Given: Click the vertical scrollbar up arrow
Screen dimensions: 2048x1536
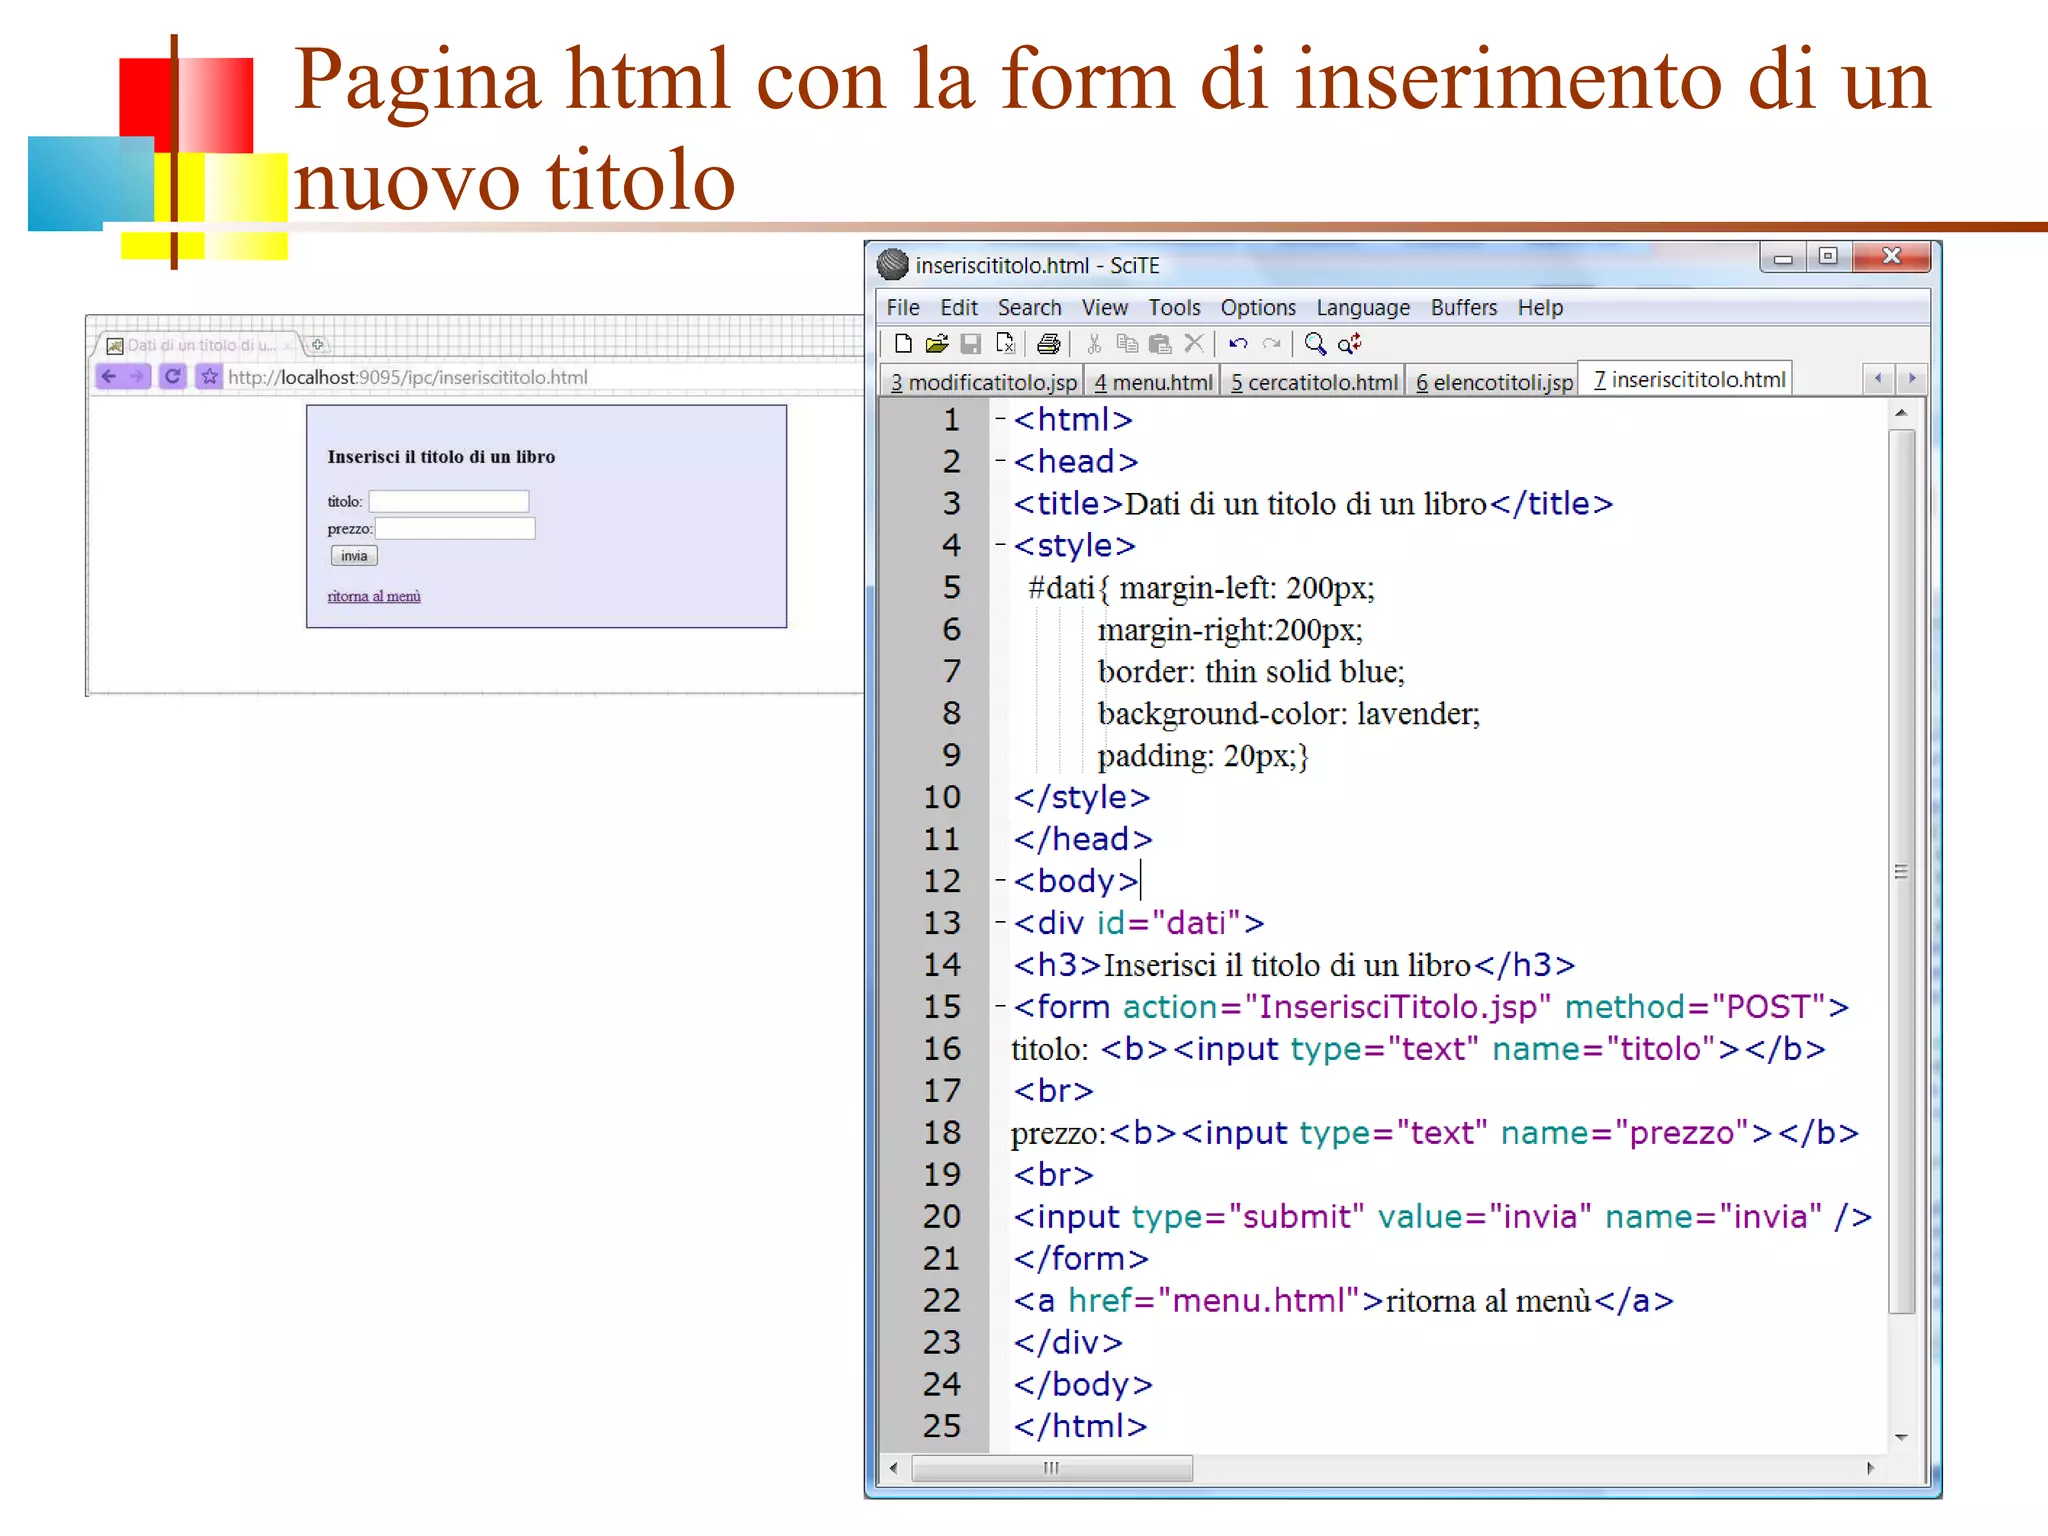Looking at the screenshot, I should [1902, 413].
